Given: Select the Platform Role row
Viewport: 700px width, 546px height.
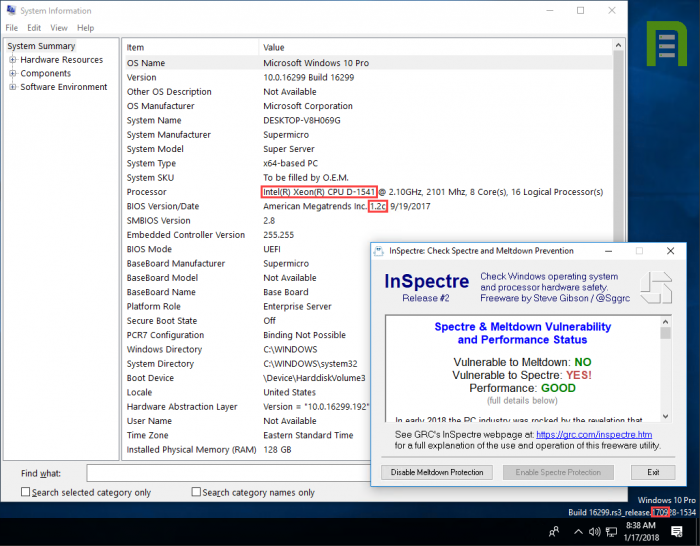Looking at the screenshot, I should [x=246, y=306].
